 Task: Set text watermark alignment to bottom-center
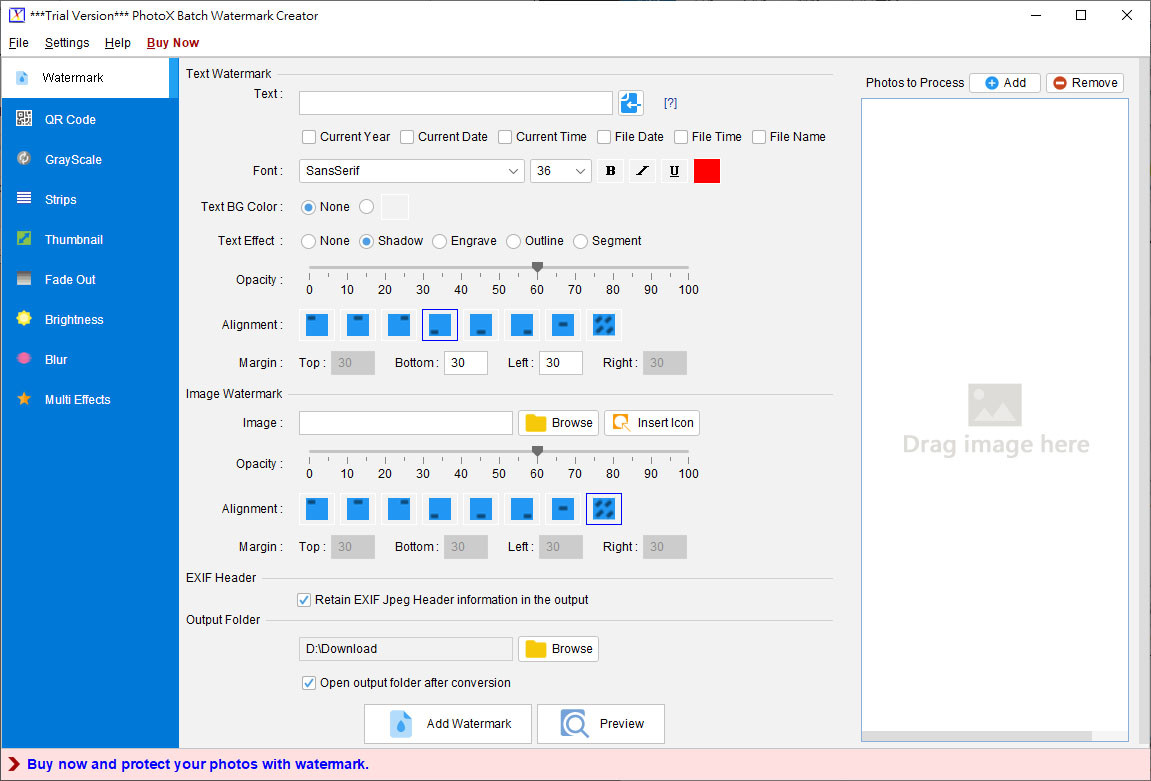point(481,324)
